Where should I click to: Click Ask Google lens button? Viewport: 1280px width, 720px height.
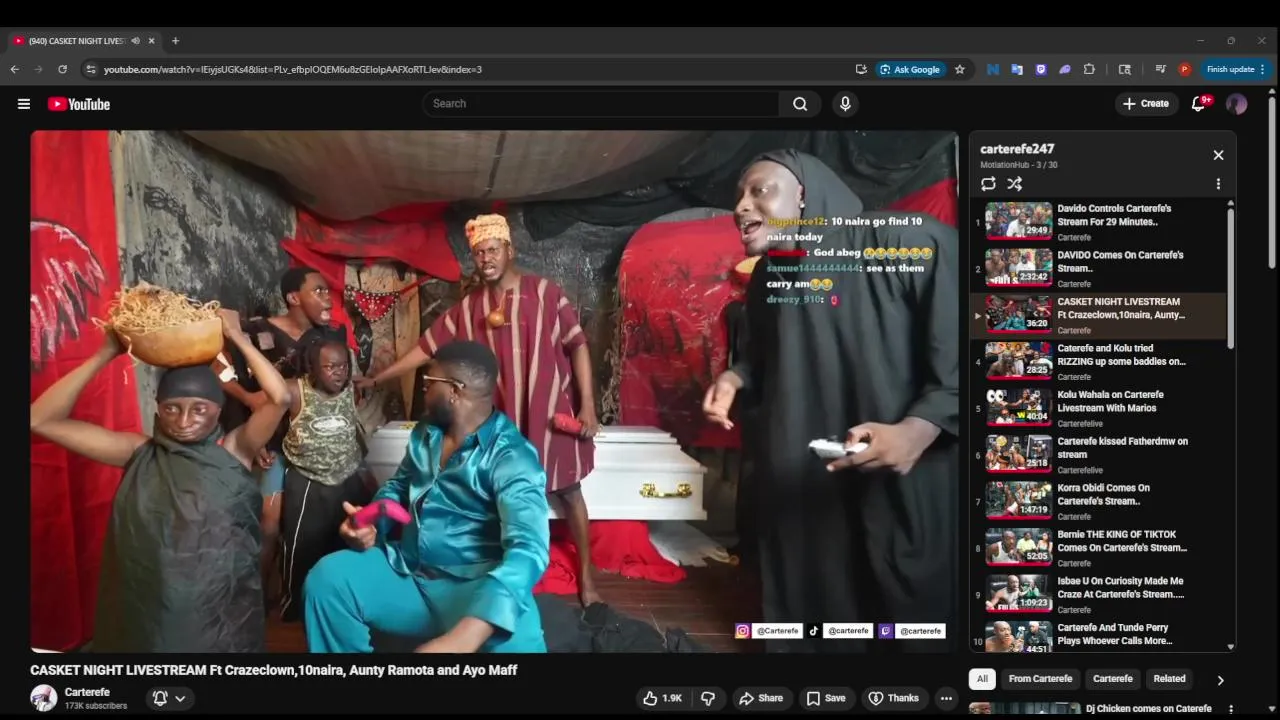click(910, 69)
